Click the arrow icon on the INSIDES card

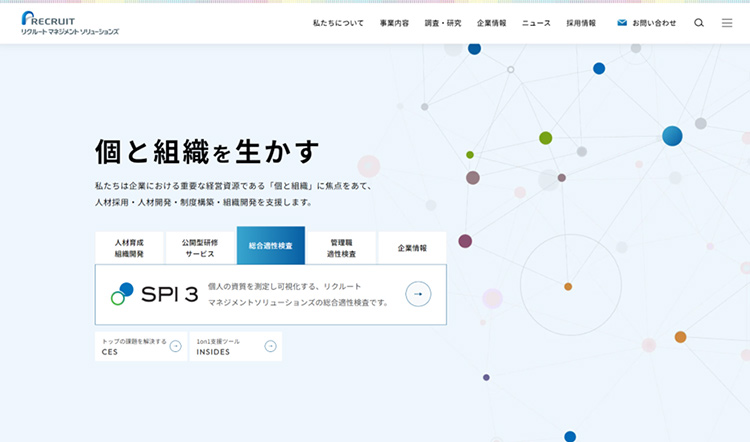(270, 346)
